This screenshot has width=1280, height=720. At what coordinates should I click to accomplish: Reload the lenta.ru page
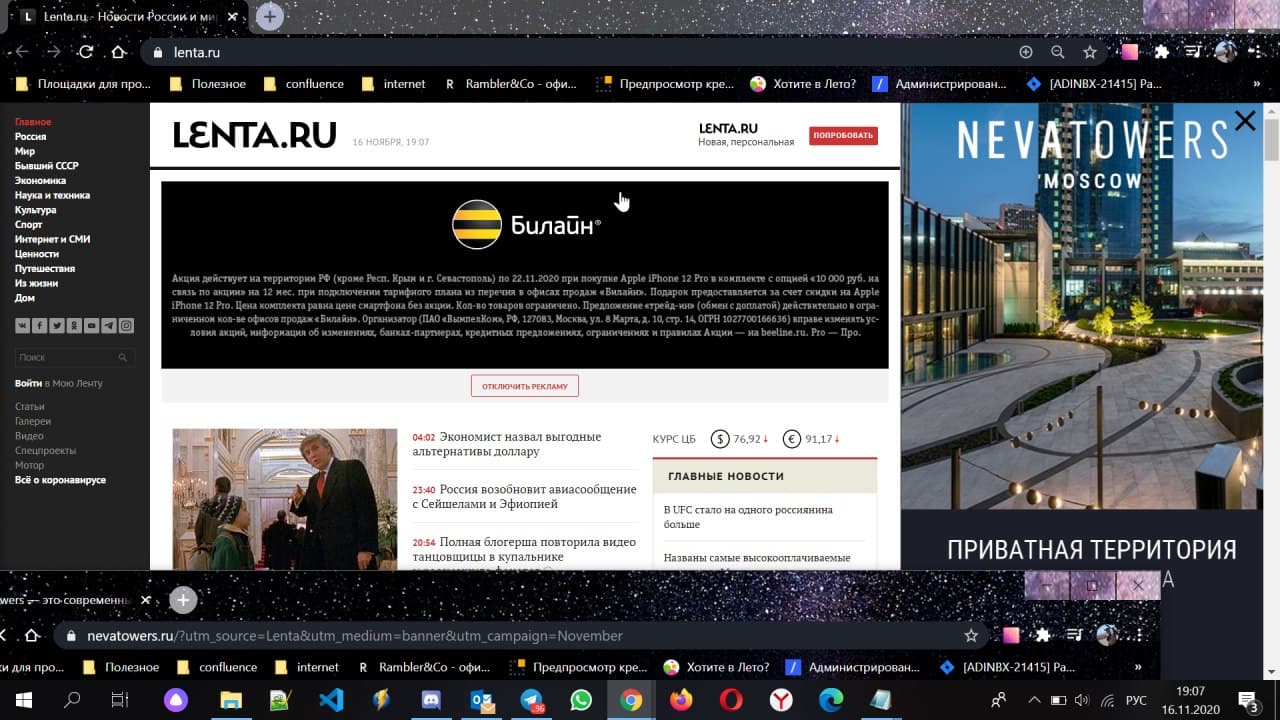coord(86,52)
